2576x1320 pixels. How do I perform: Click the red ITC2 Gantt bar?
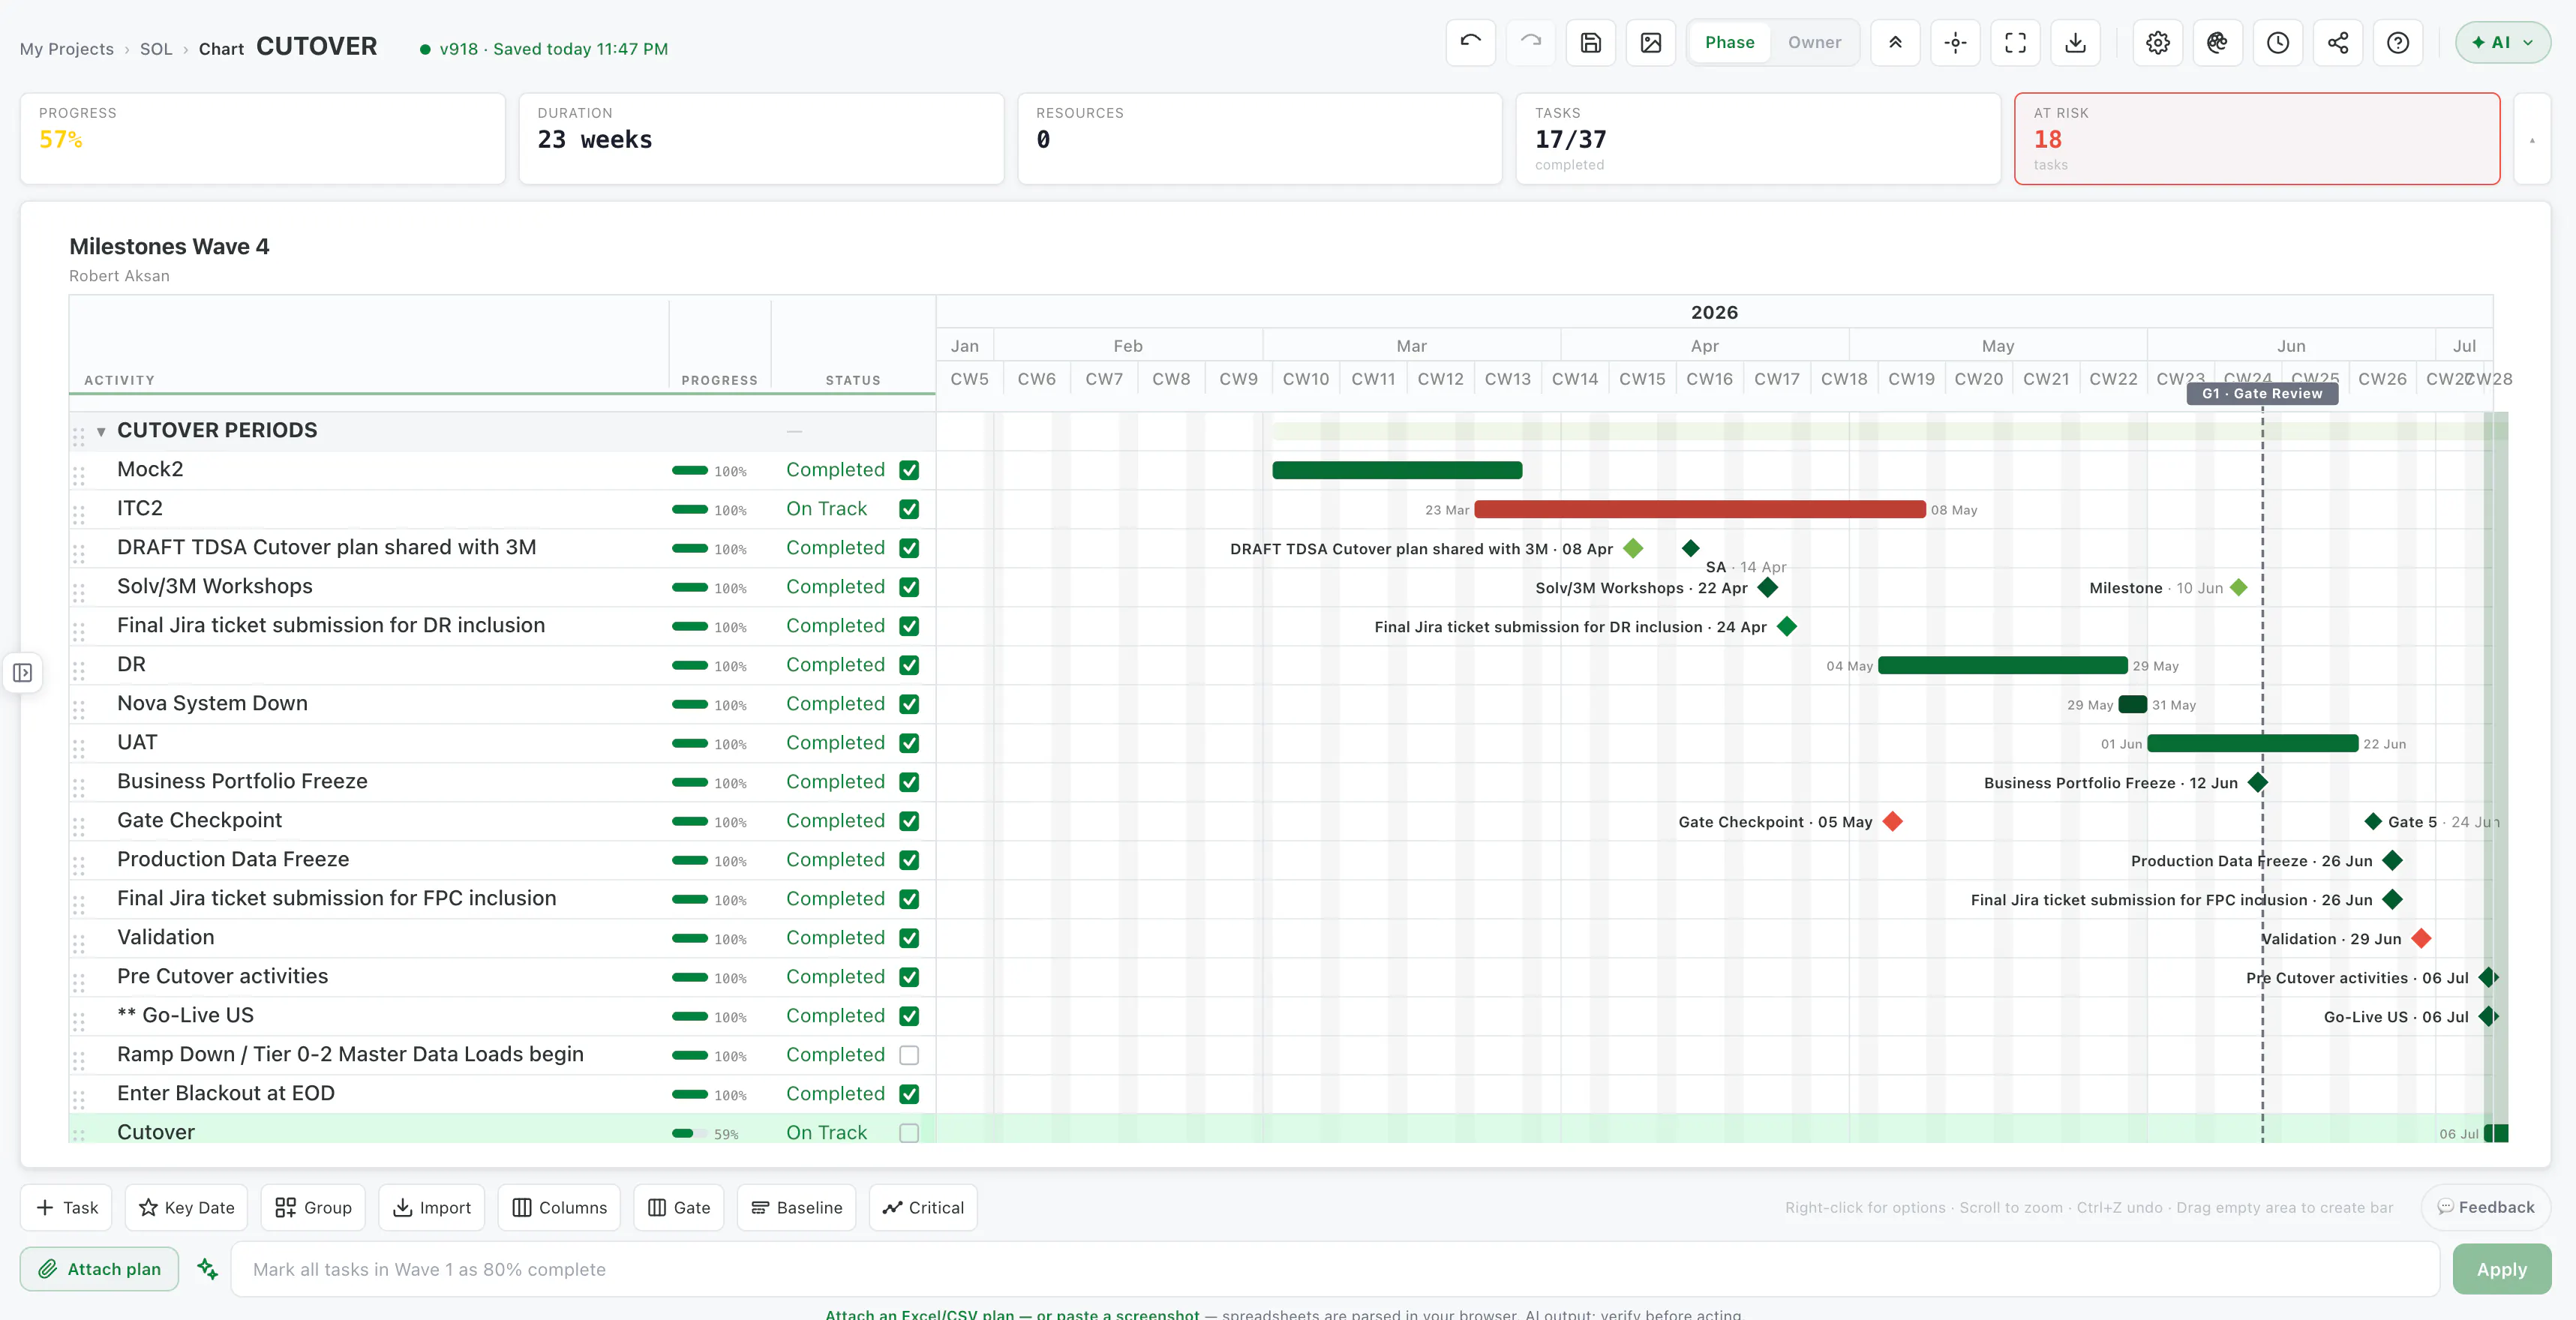tap(1699, 509)
